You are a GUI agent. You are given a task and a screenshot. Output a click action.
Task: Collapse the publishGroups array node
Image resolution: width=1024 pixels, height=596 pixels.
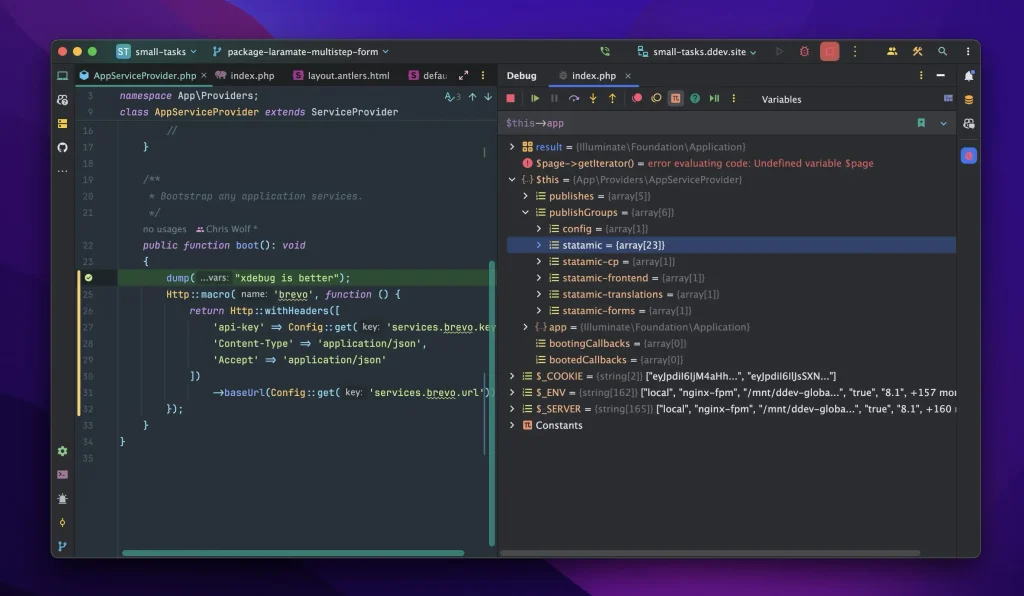coord(524,212)
